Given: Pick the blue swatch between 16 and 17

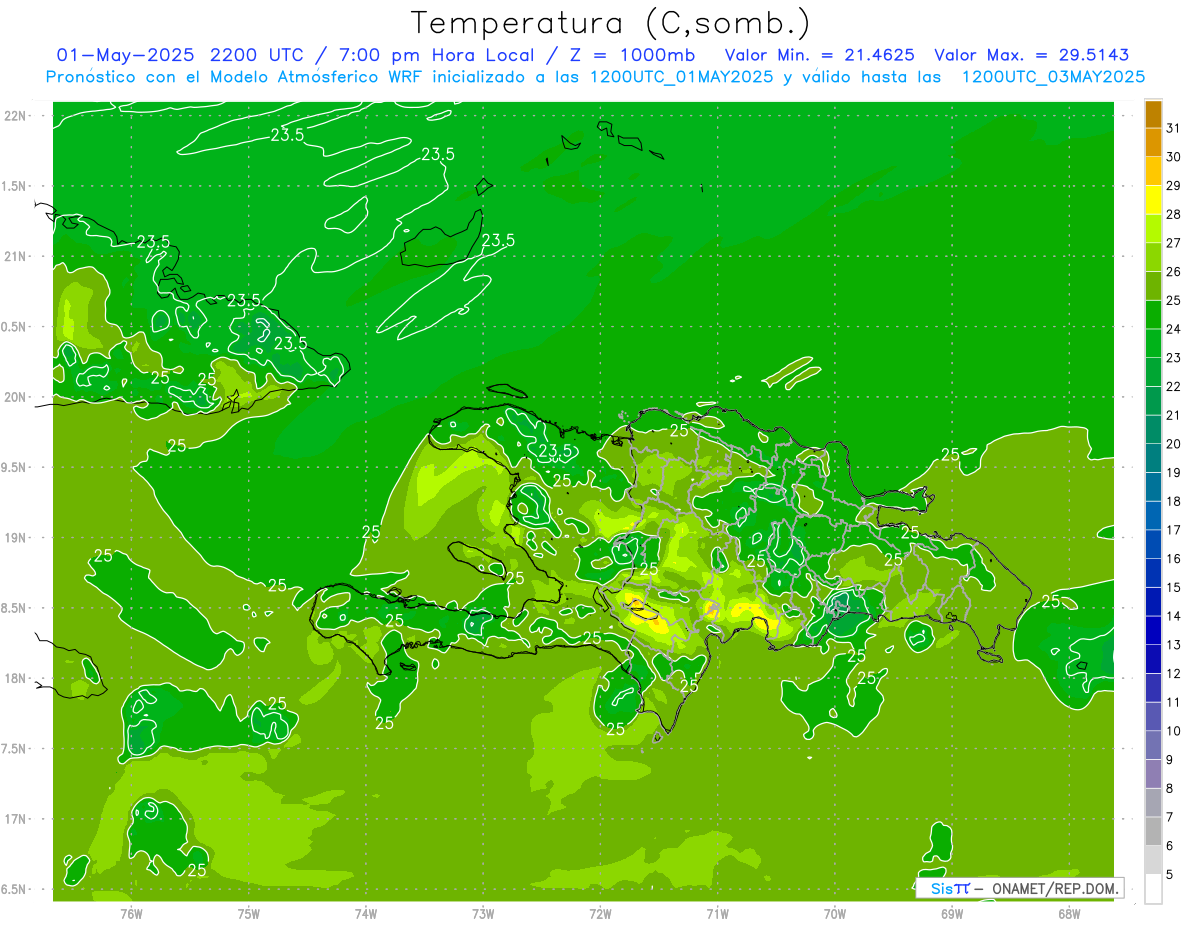Looking at the screenshot, I should [x=1153, y=544].
